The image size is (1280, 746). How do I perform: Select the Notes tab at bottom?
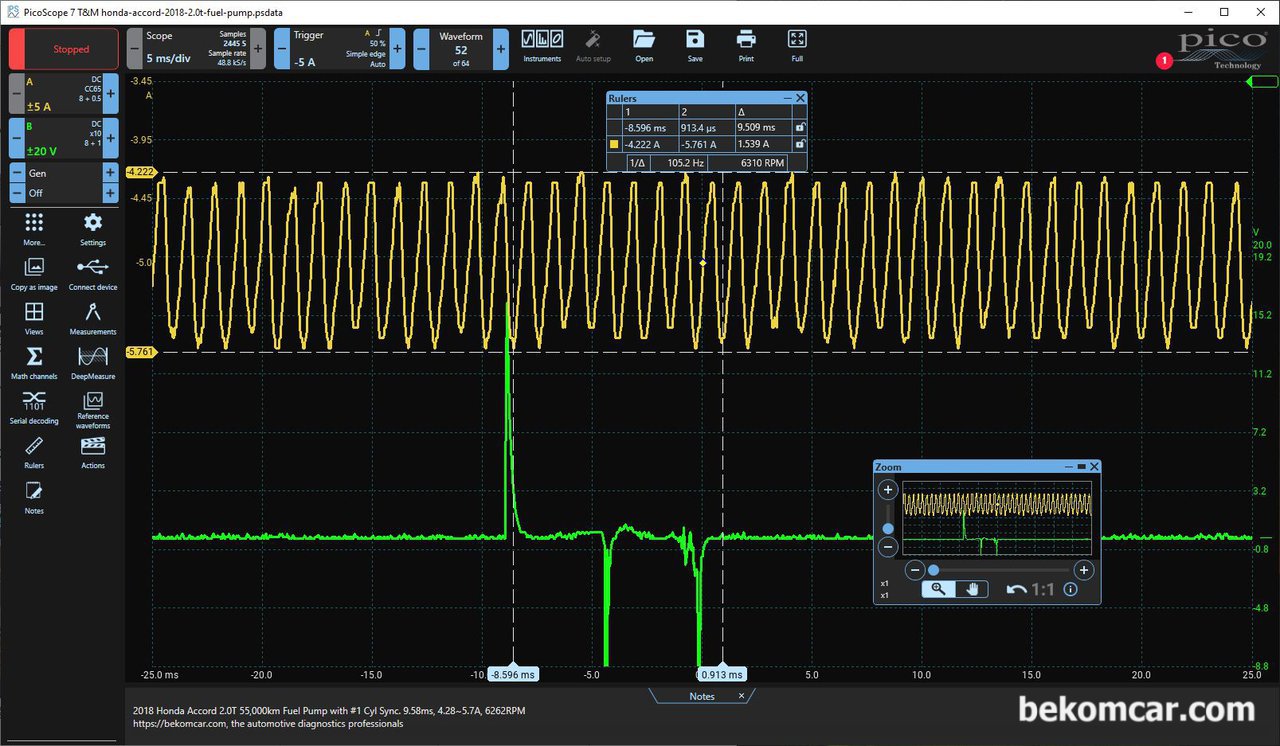[x=702, y=696]
